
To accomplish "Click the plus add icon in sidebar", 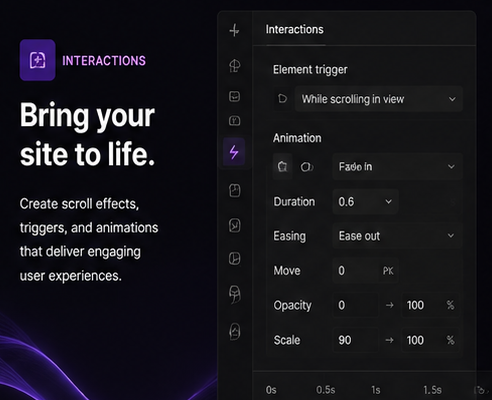I will [x=234, y=30].
